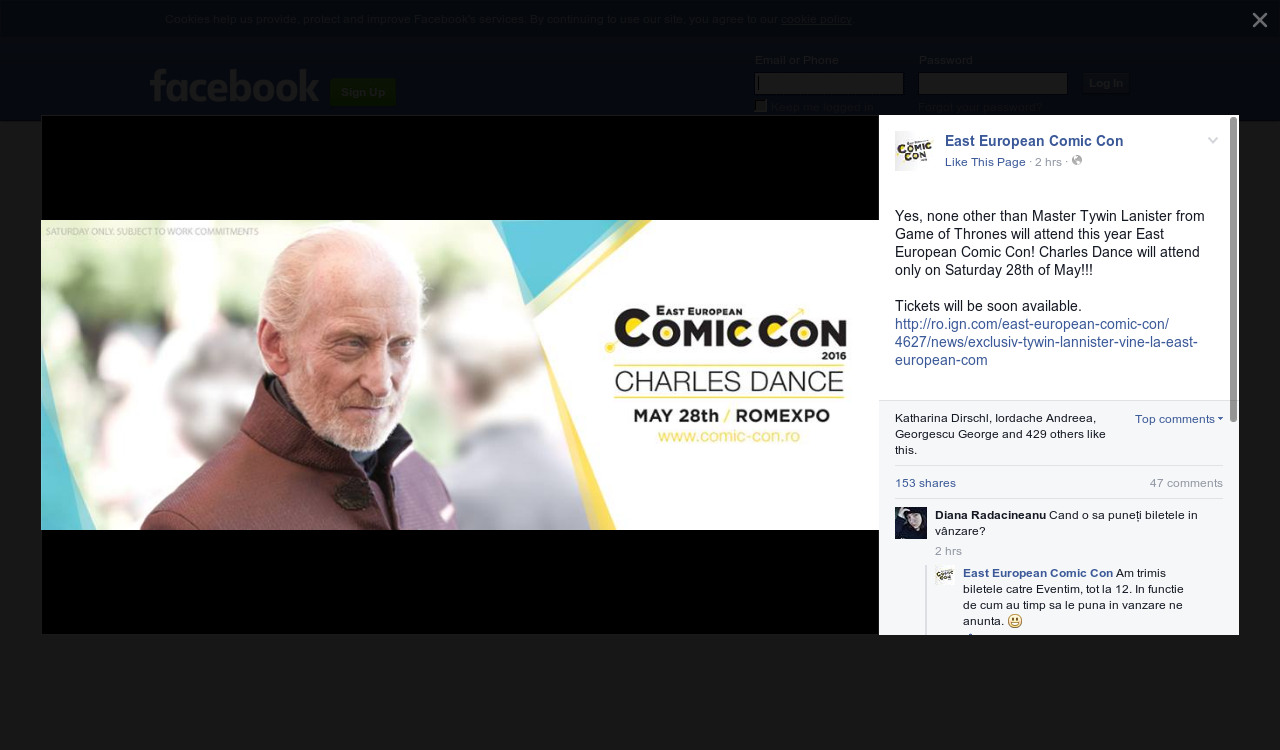
Task: Click the Log In button
Action: click(1107, 83)
